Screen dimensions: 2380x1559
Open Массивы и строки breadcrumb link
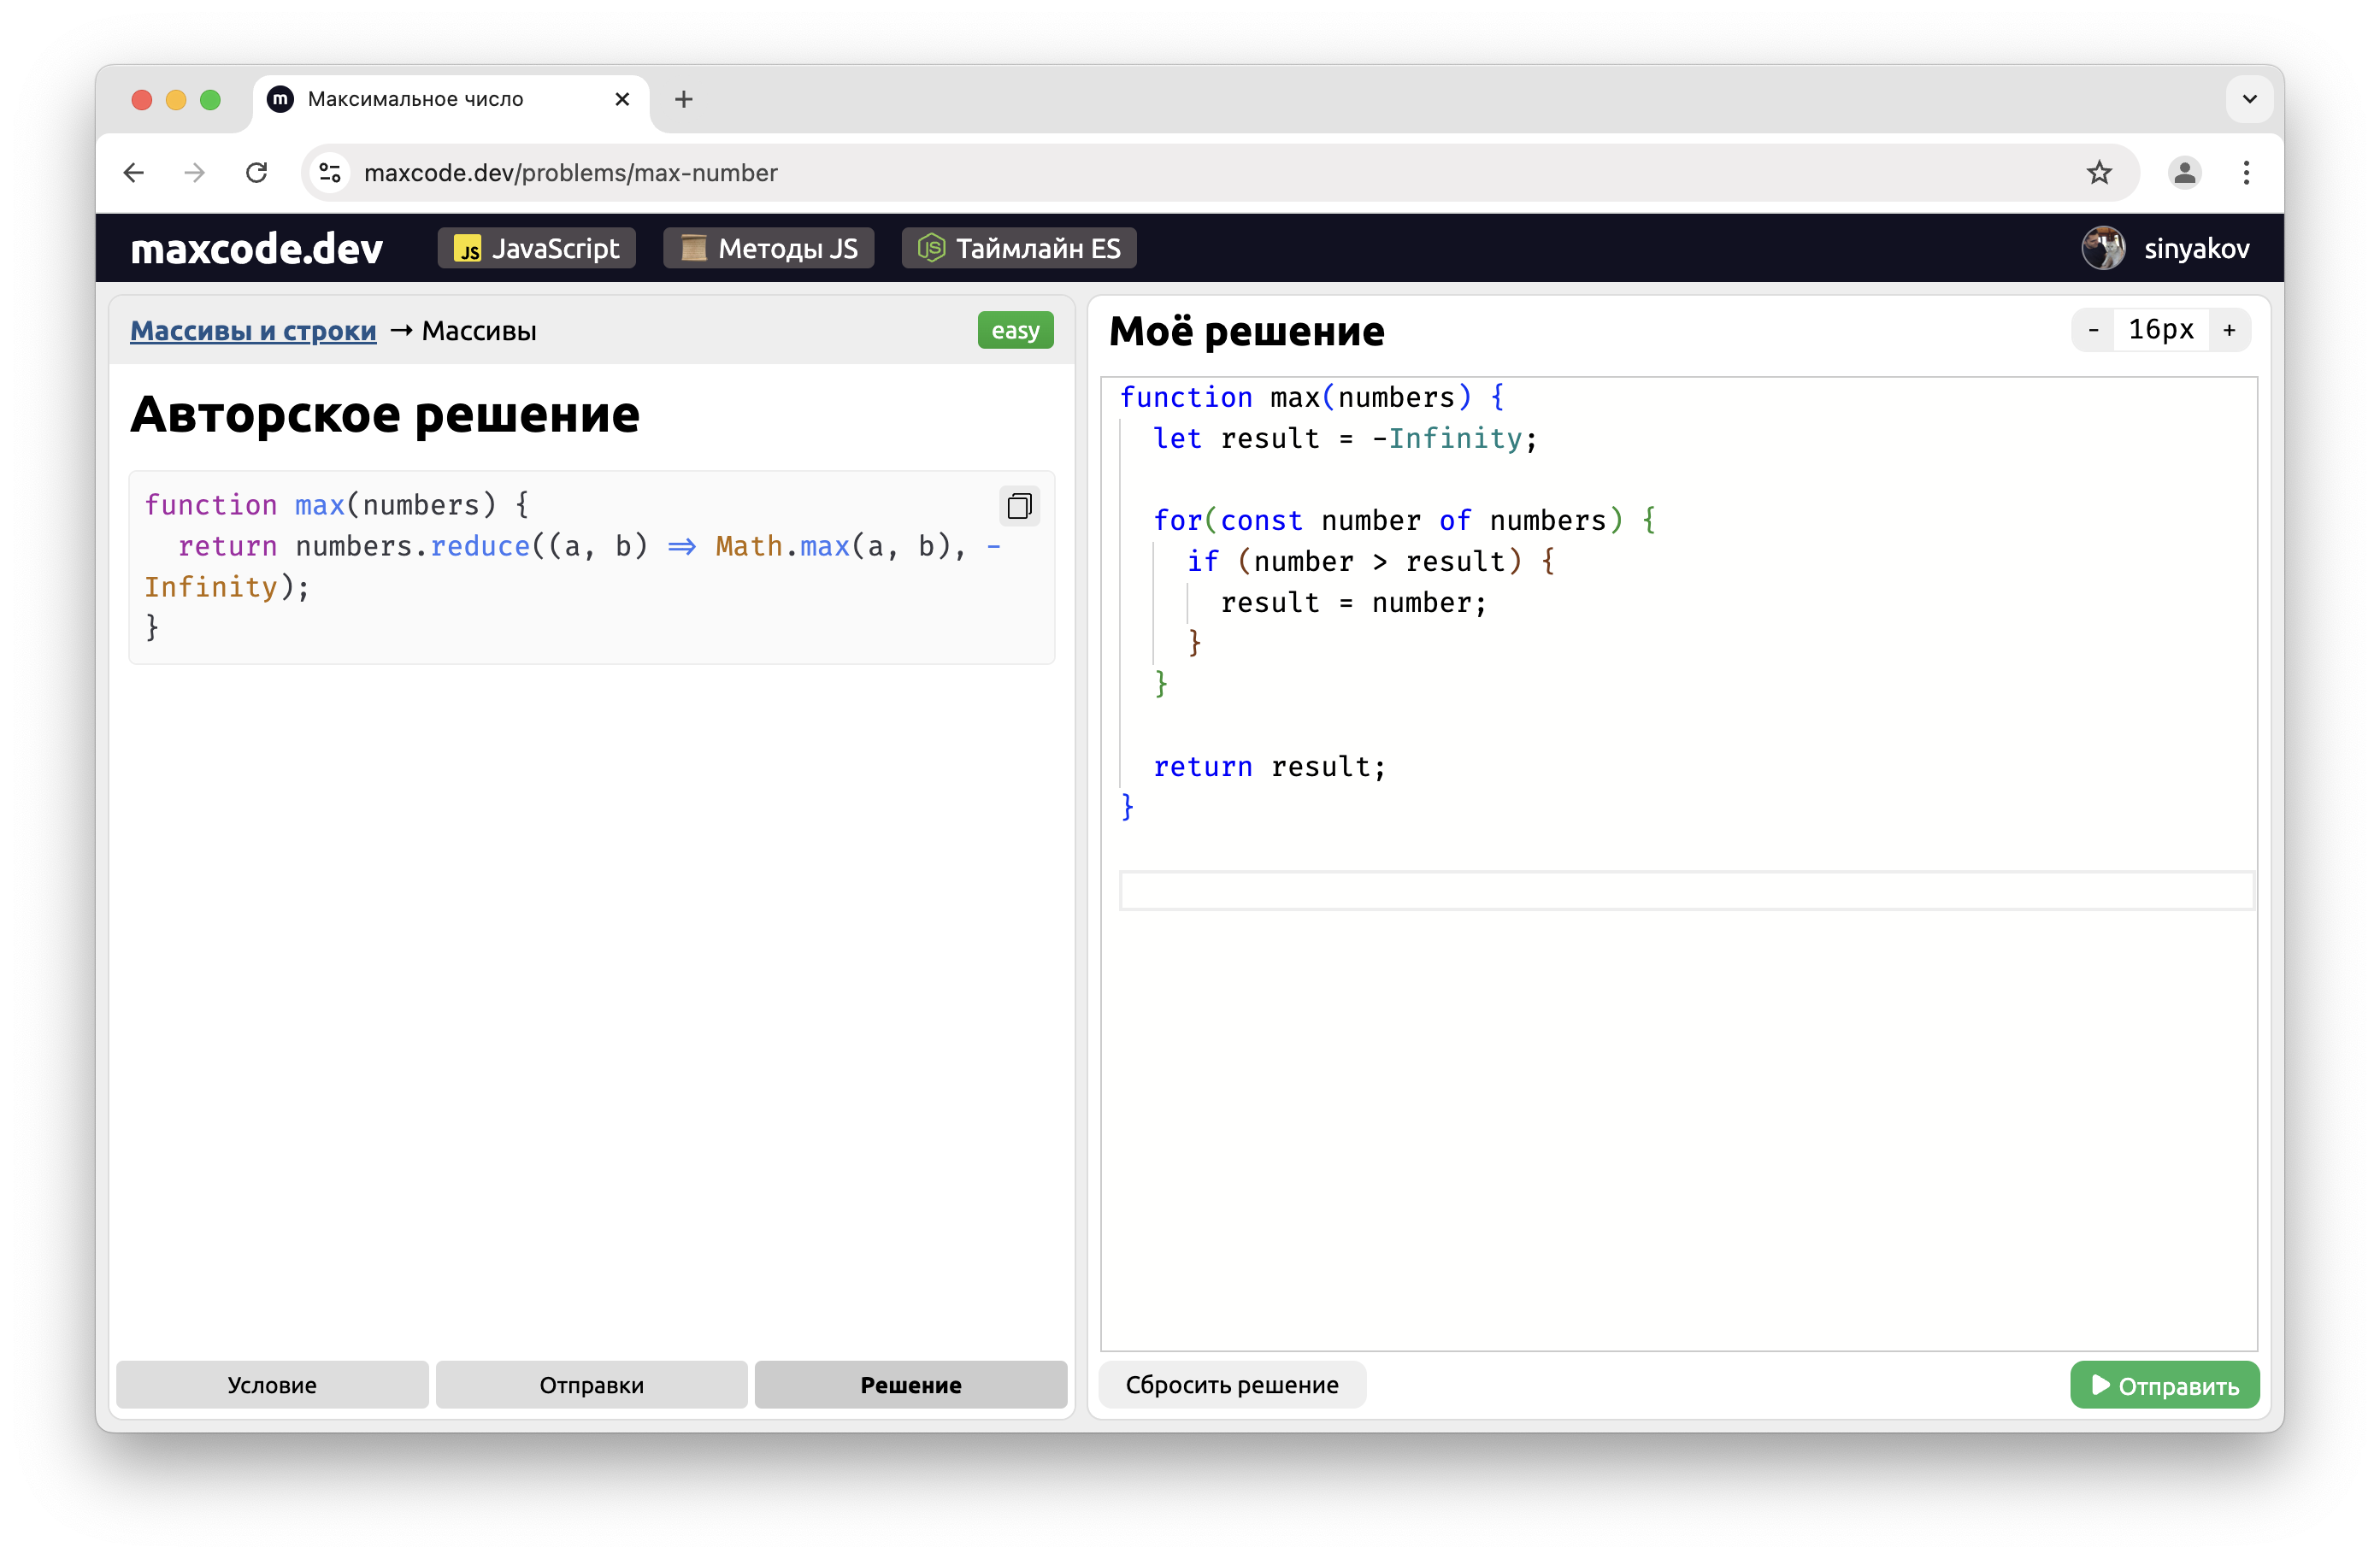point(253,331)
